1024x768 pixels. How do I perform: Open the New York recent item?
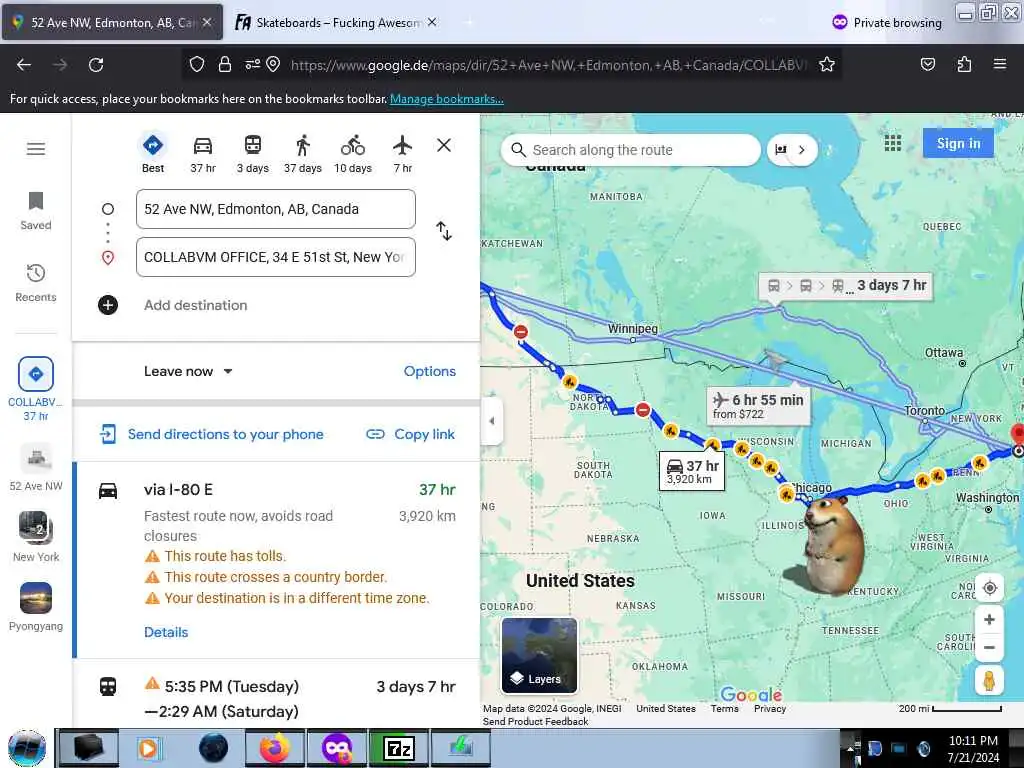tap(36, 537)
